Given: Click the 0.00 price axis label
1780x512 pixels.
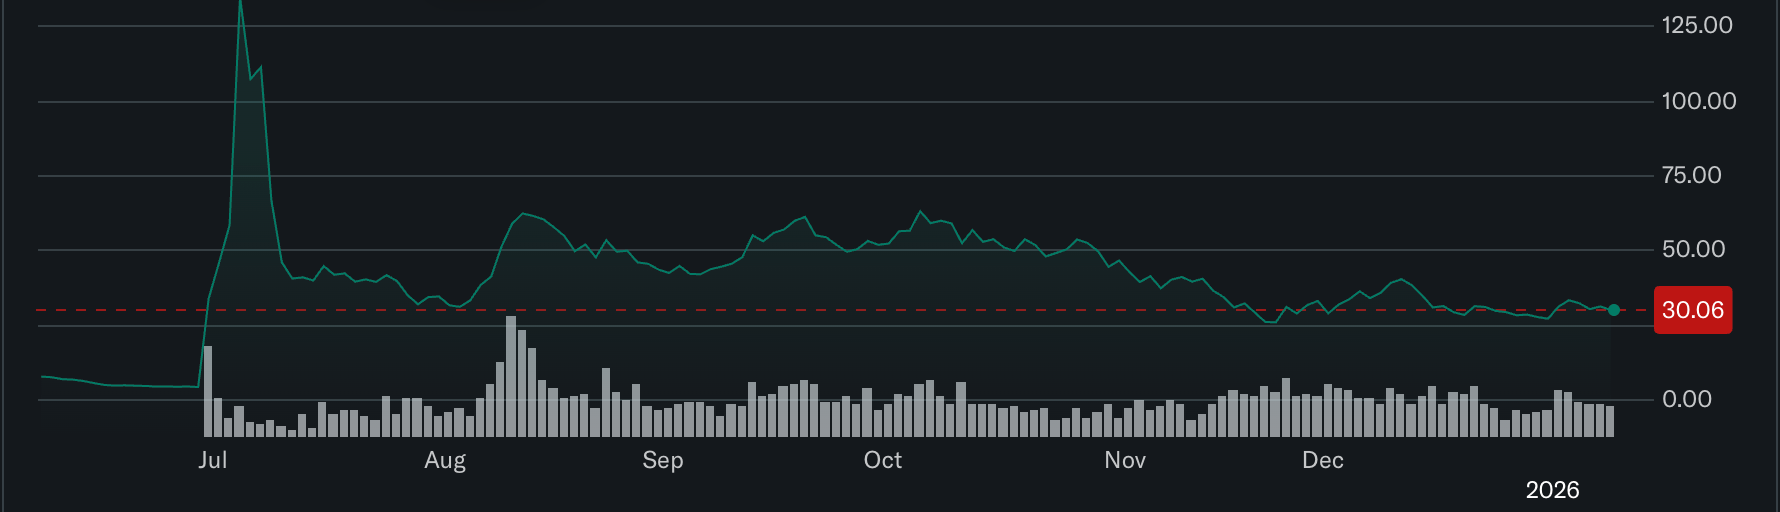Looking at the screenshot, I should [1686, 399].
